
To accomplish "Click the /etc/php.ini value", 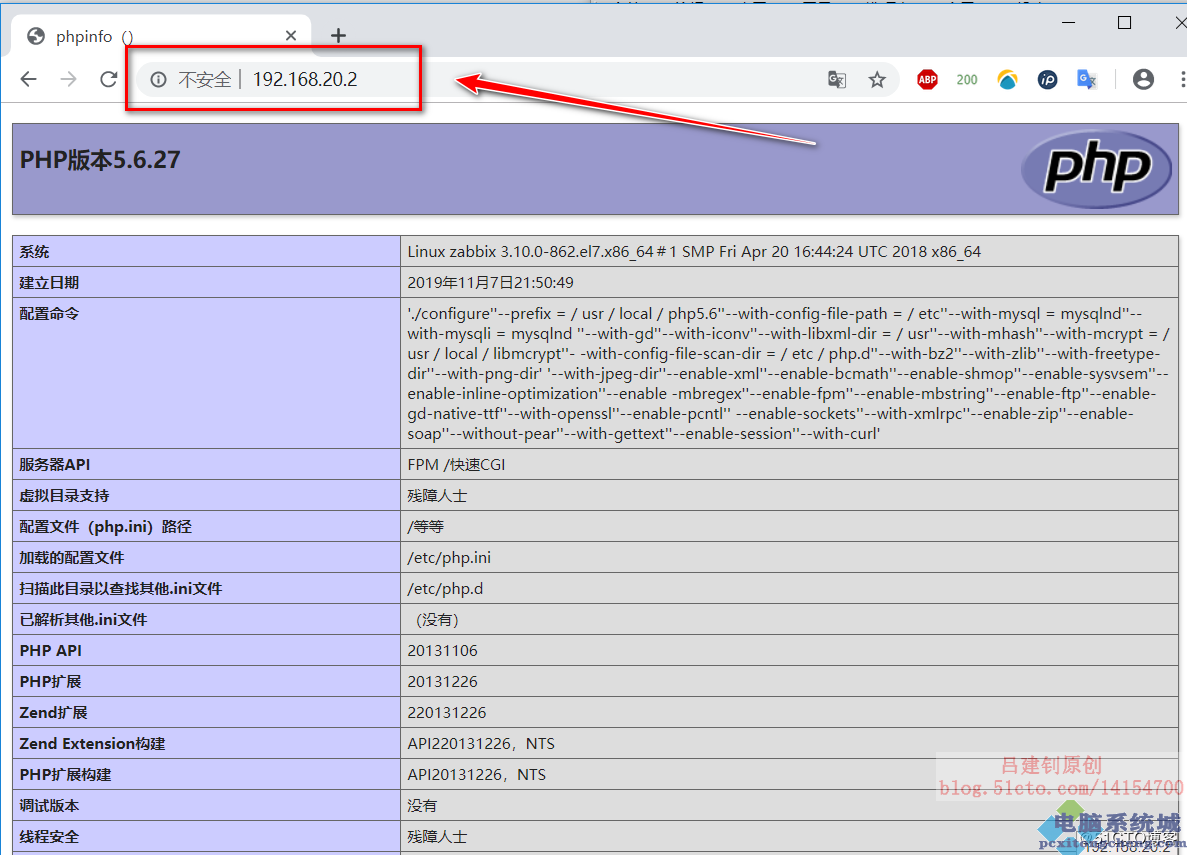I will [x=449, y=557].
